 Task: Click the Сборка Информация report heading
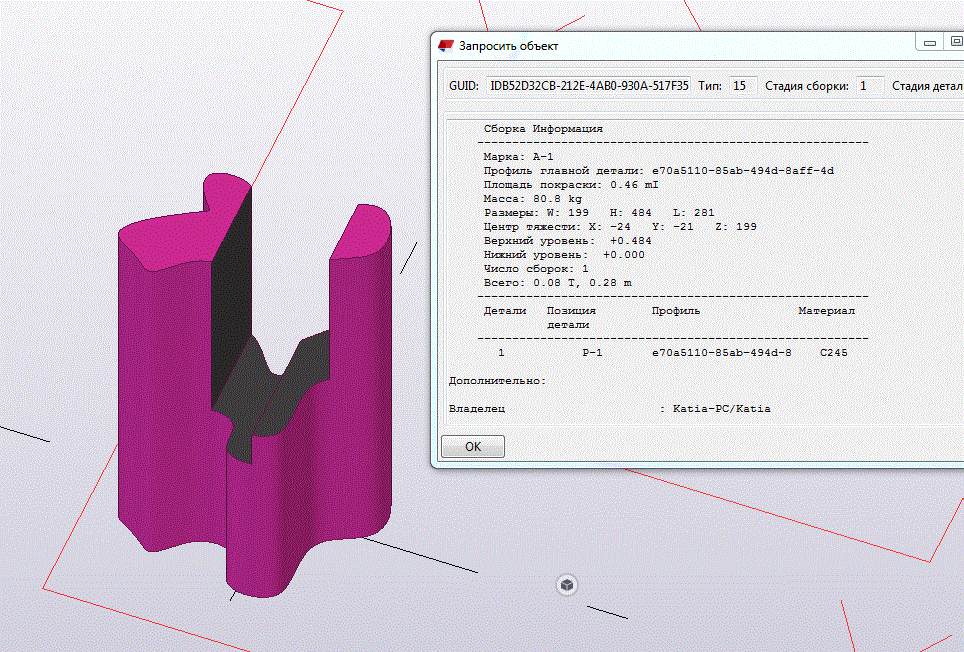[543, 129]
